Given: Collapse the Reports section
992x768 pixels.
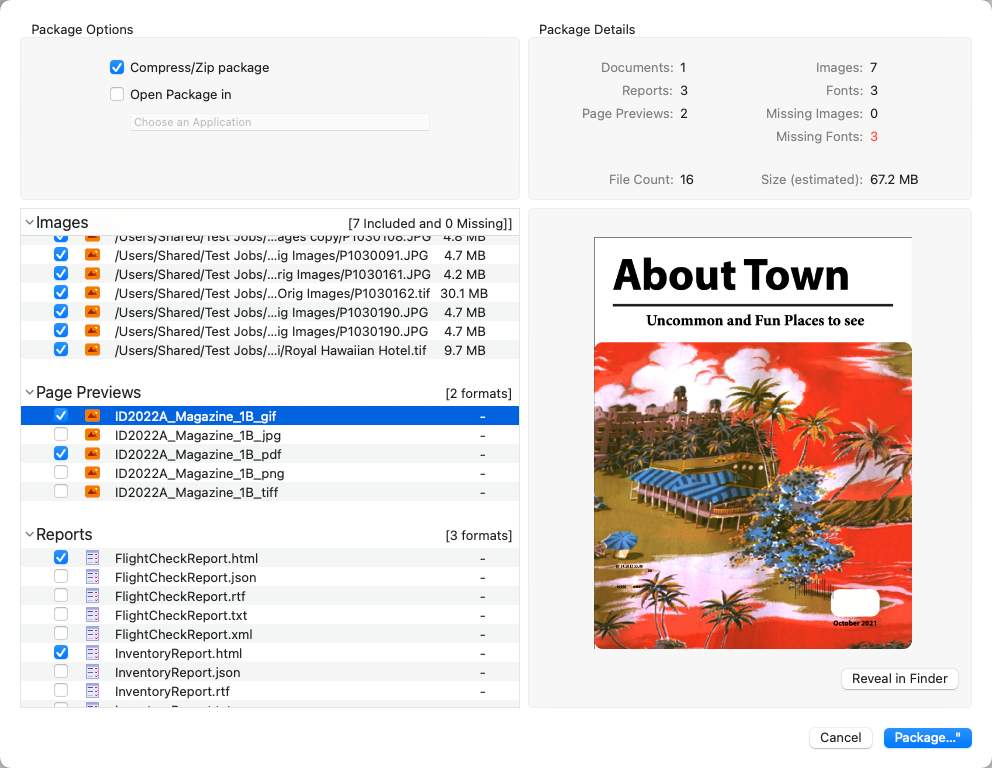Looking at the screenshot, I should click(x=29, y=535).
